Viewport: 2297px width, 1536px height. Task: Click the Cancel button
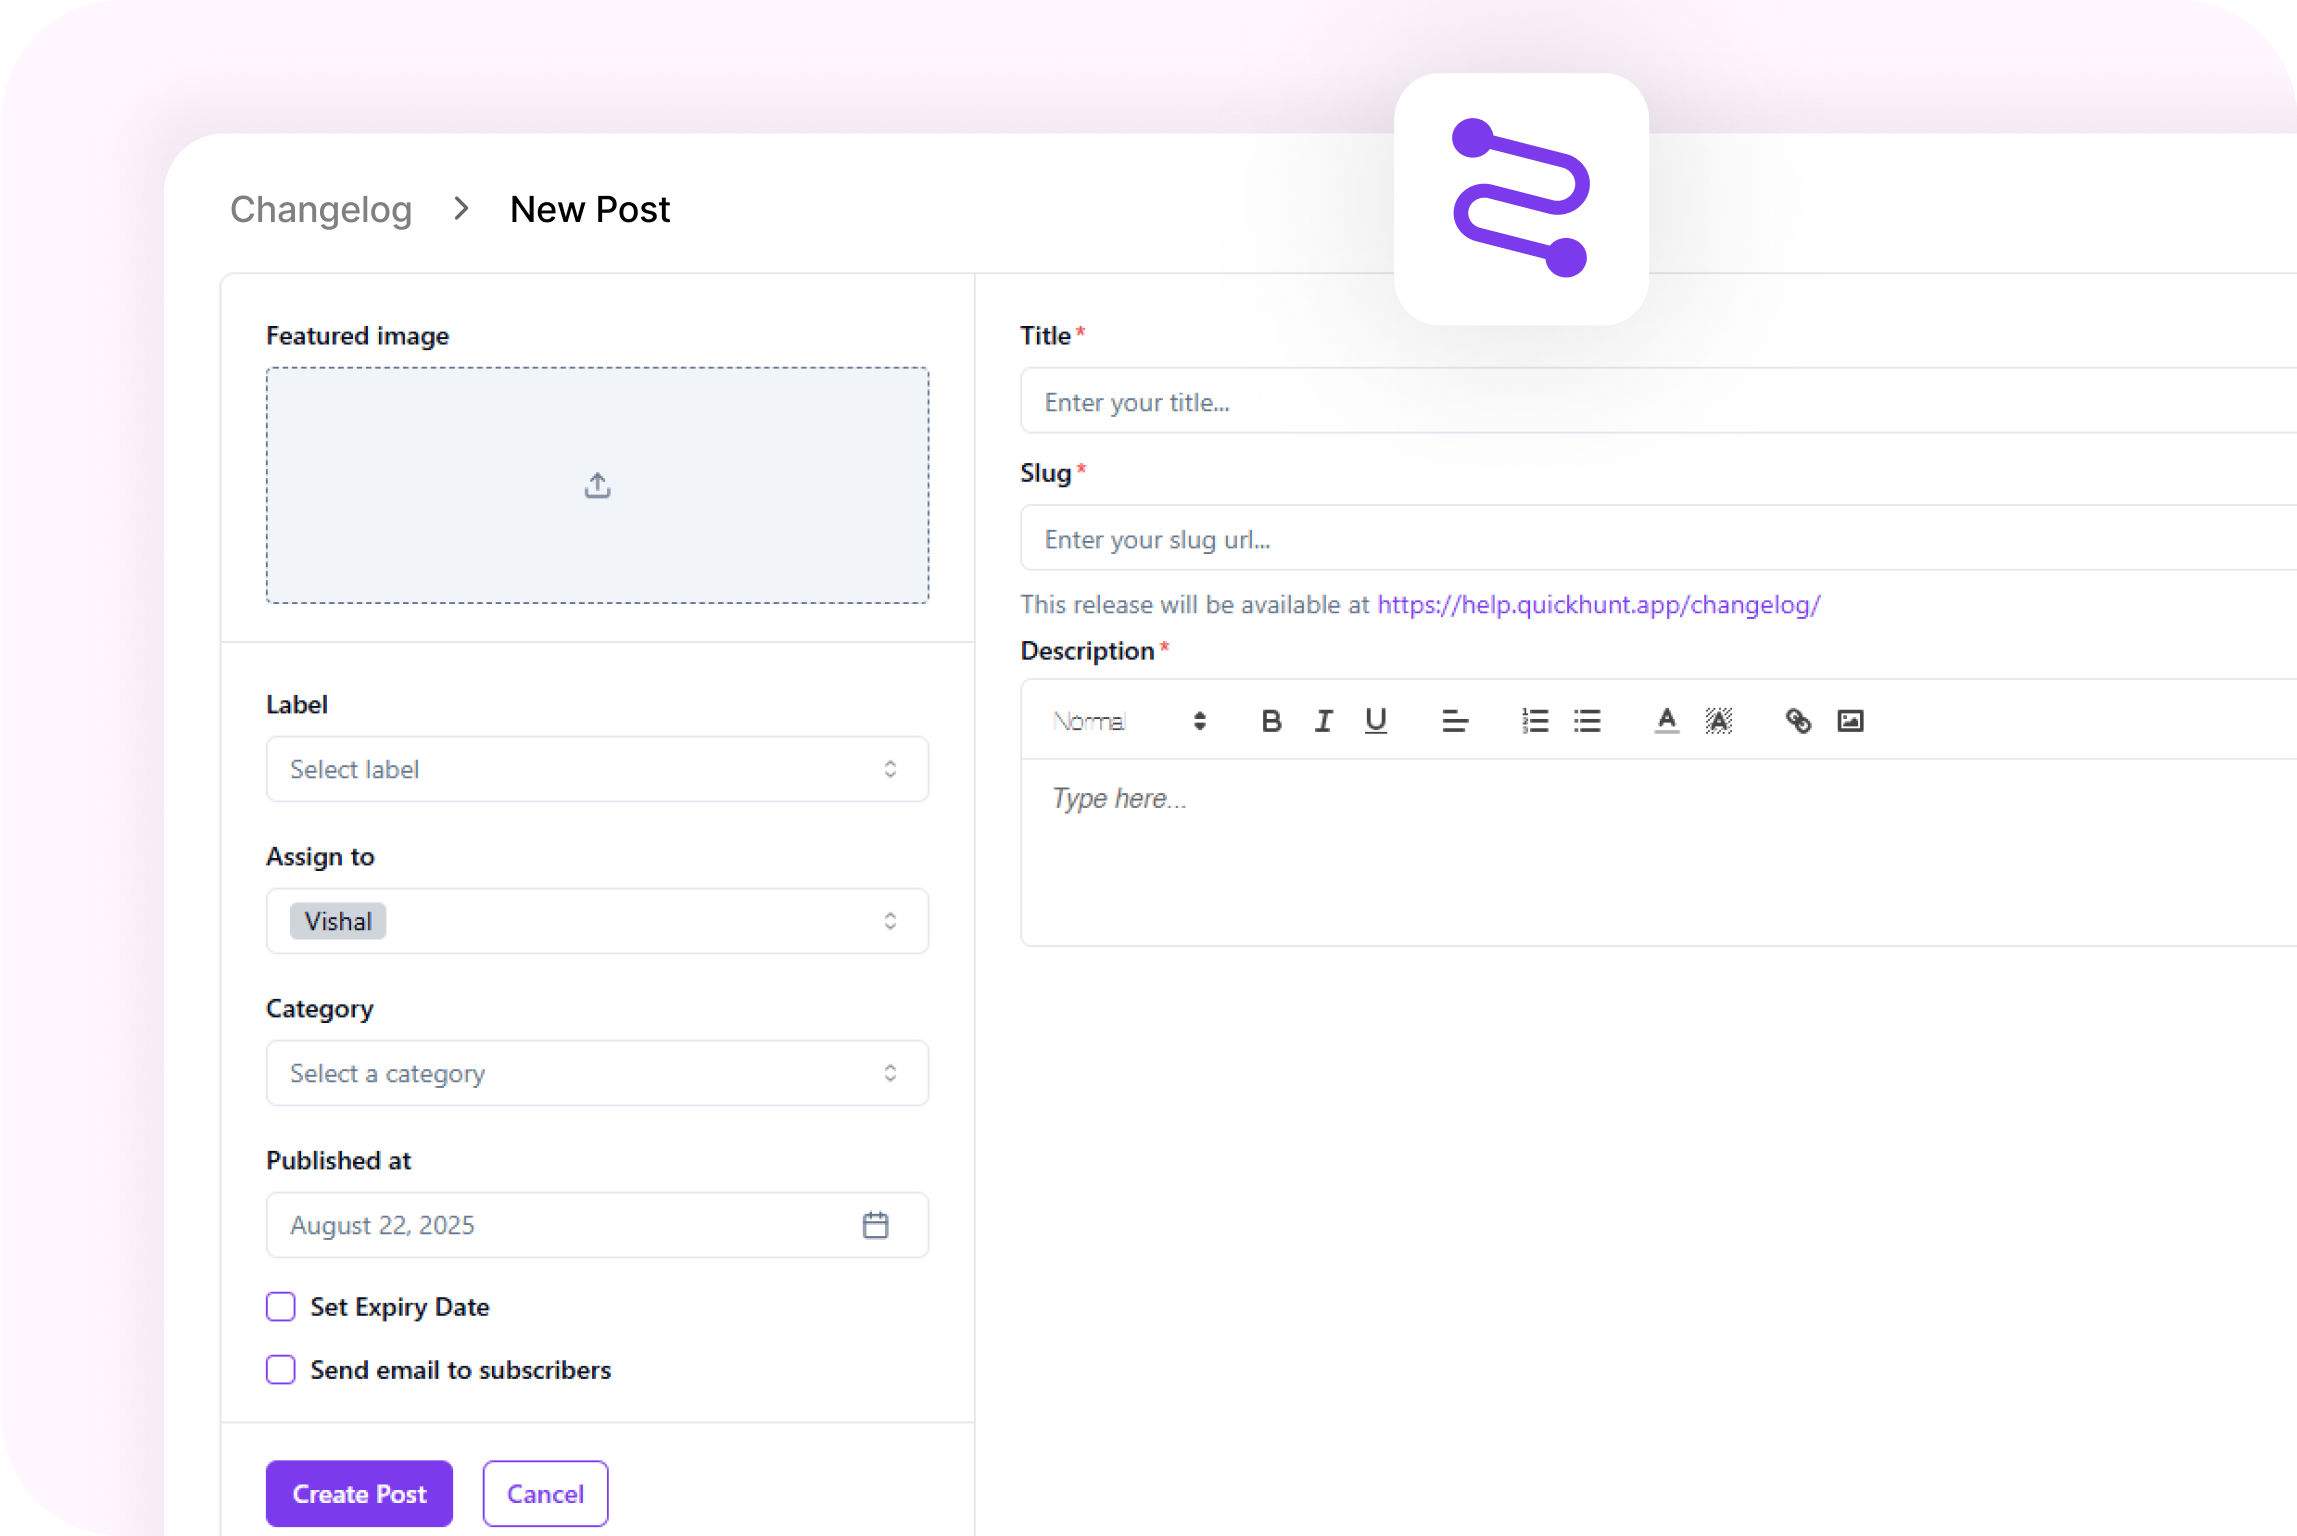click(545, 1494)
